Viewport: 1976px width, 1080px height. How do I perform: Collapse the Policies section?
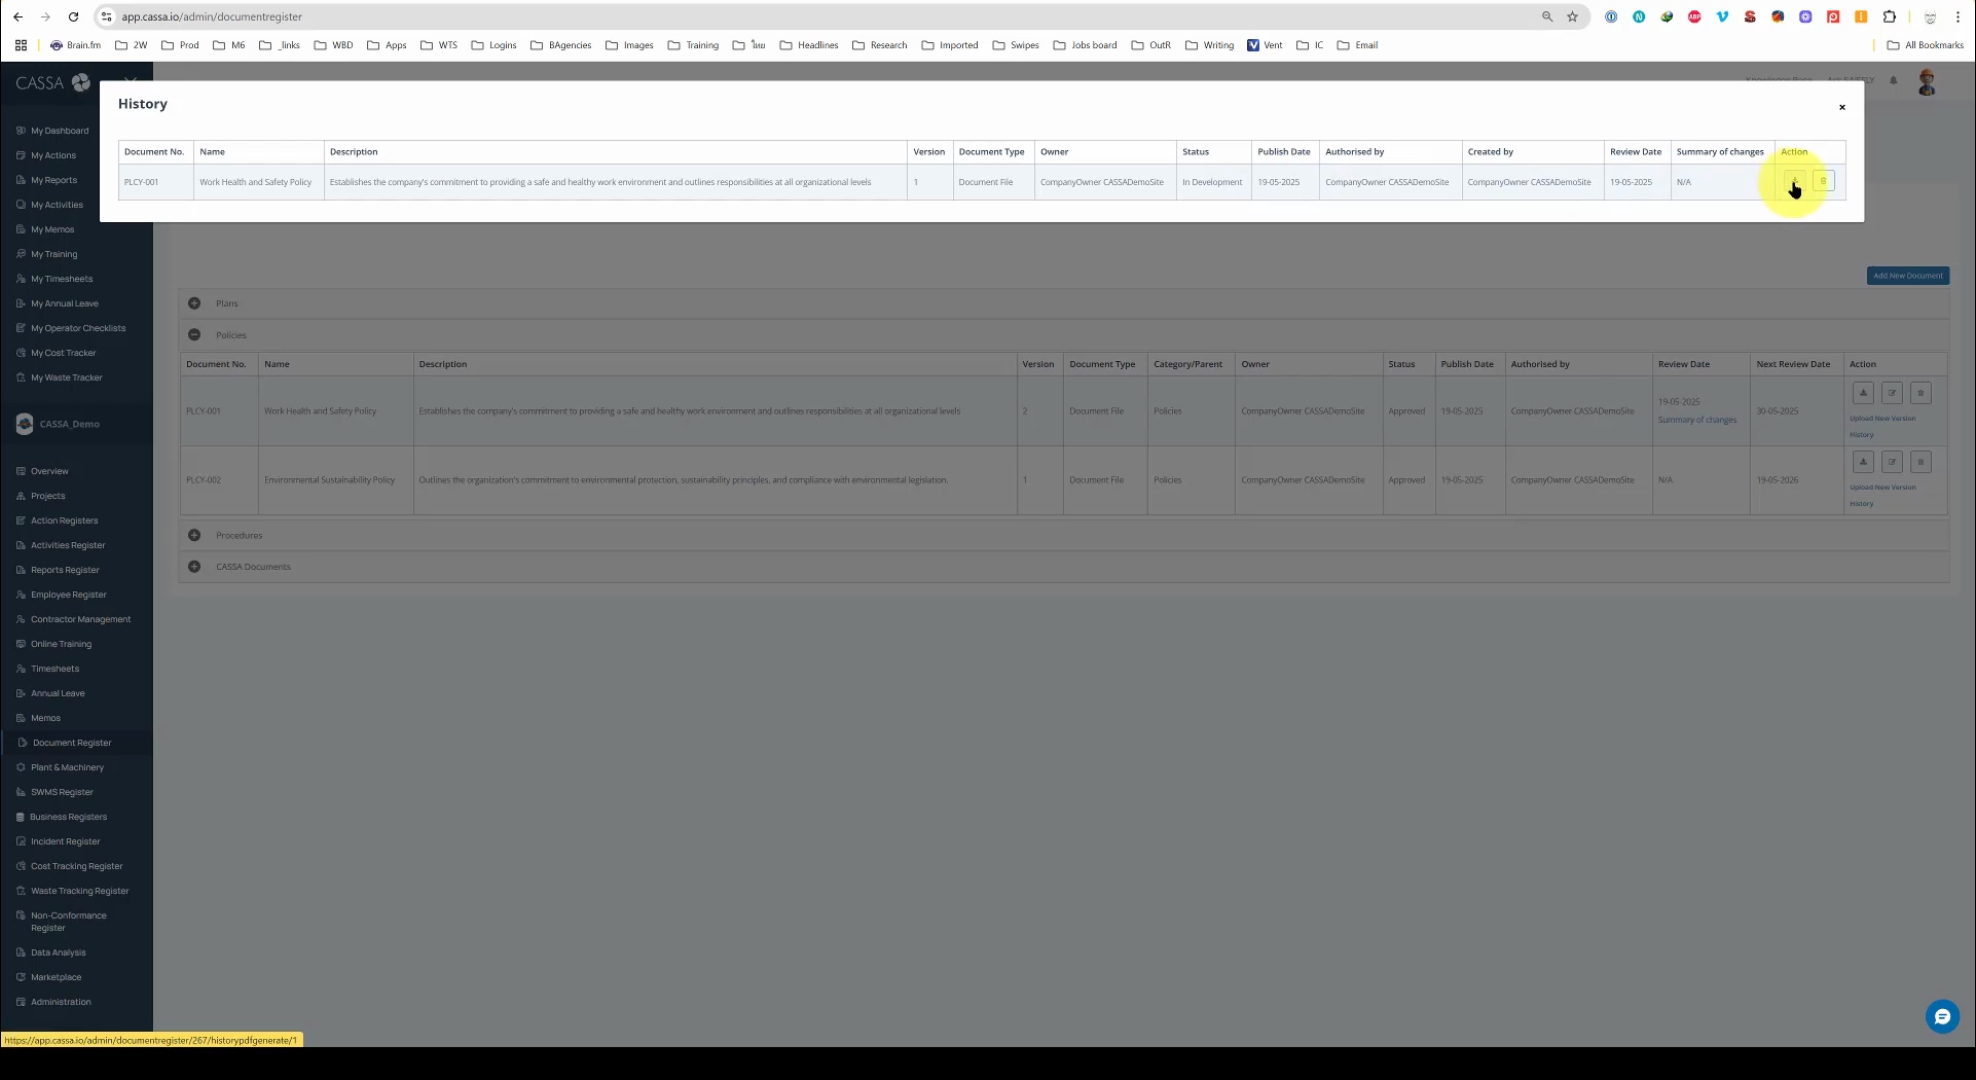point(194,335)
